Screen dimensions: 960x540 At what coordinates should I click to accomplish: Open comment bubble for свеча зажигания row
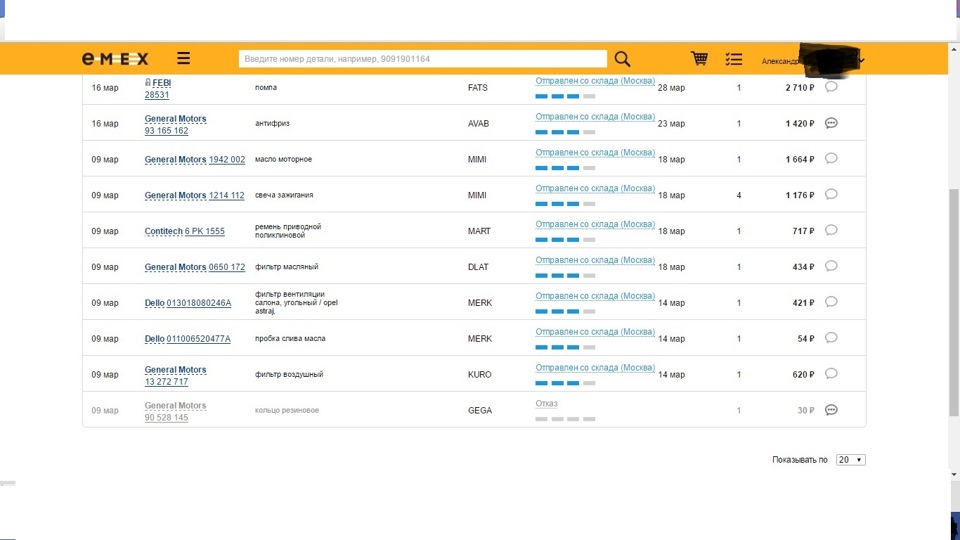(831, 195)
